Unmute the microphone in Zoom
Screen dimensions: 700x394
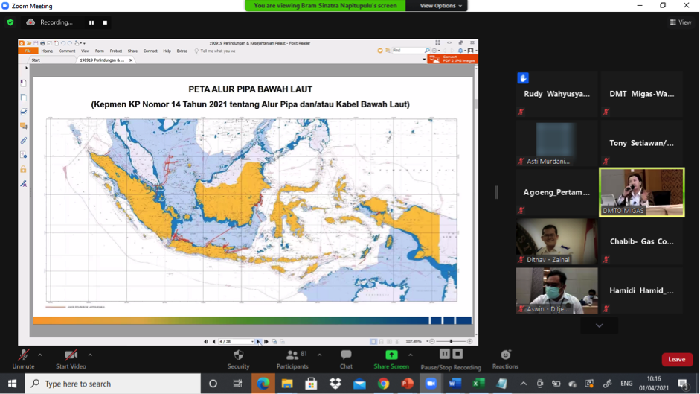point(23,359)
